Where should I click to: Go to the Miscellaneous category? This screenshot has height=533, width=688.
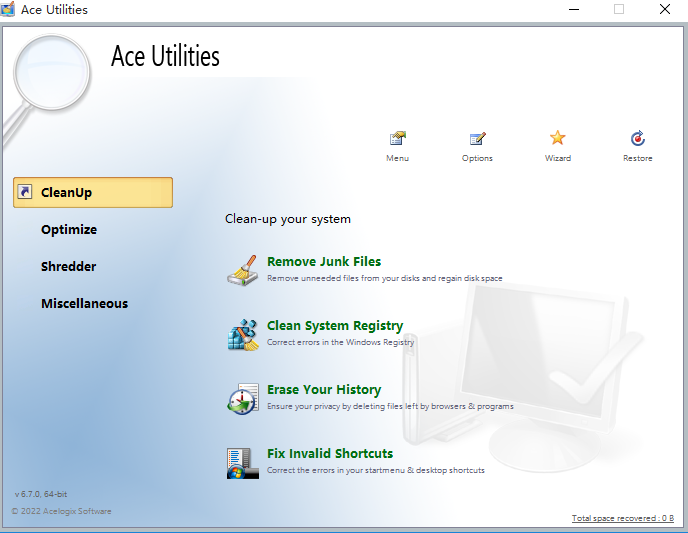point(84,304)
